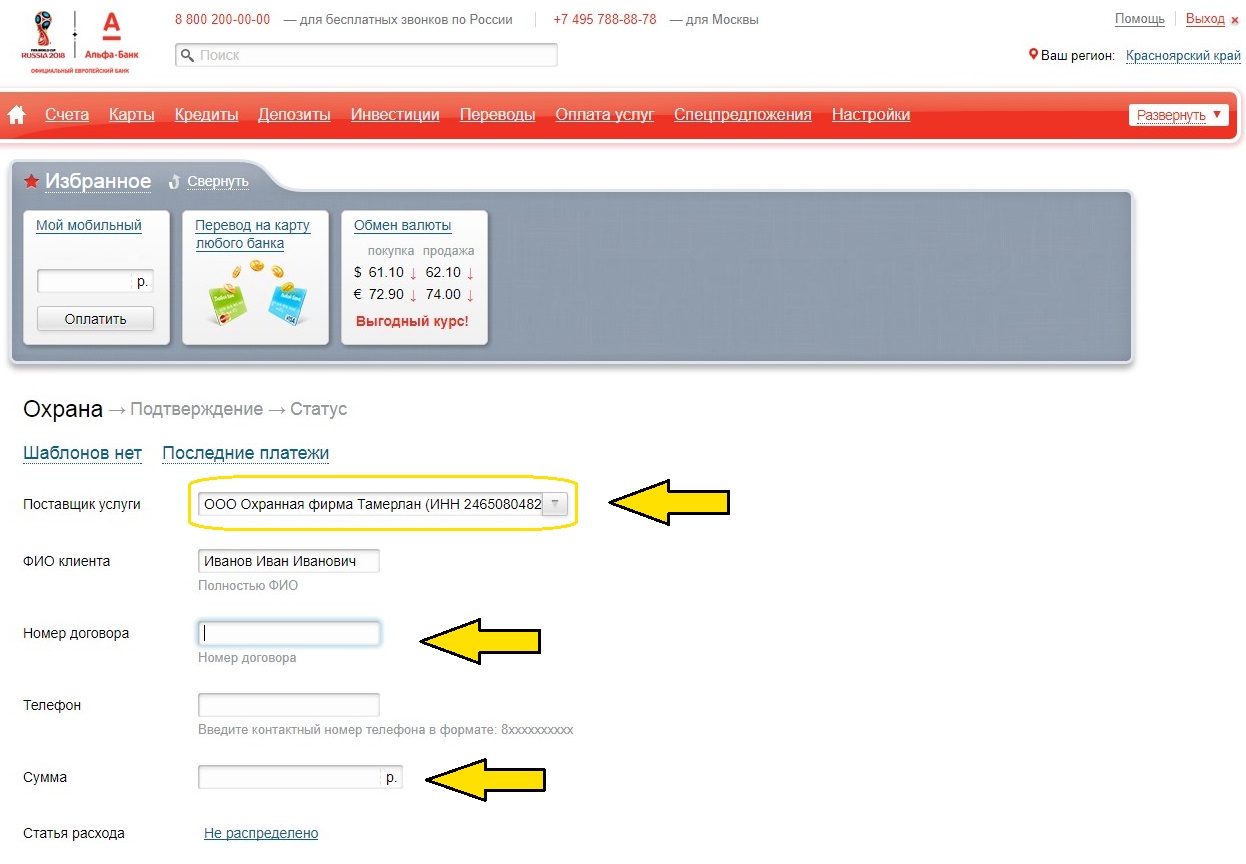This screenshot has width=1246, height=864.
Task: Click the Не распределено expense link
Action: pyautogui.click(x=260, y=833)
